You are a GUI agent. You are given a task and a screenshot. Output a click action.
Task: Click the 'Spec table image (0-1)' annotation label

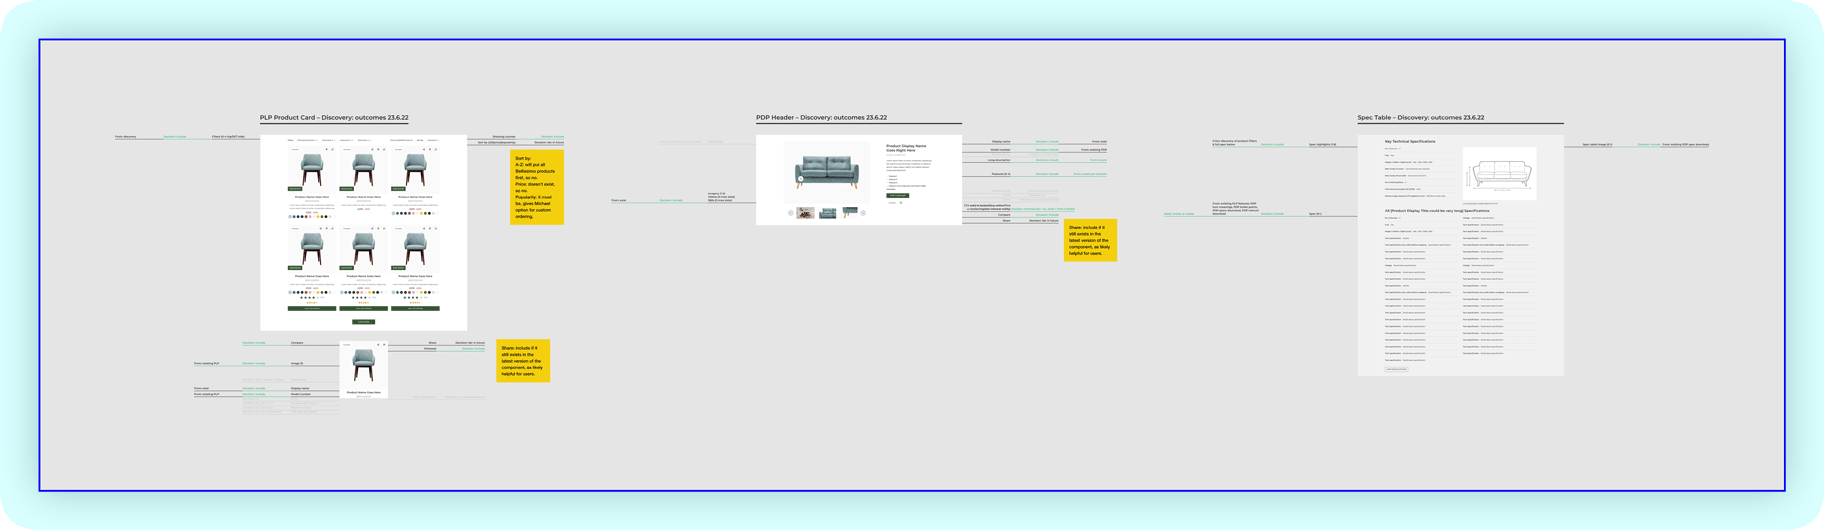[x=1597, y=144]
